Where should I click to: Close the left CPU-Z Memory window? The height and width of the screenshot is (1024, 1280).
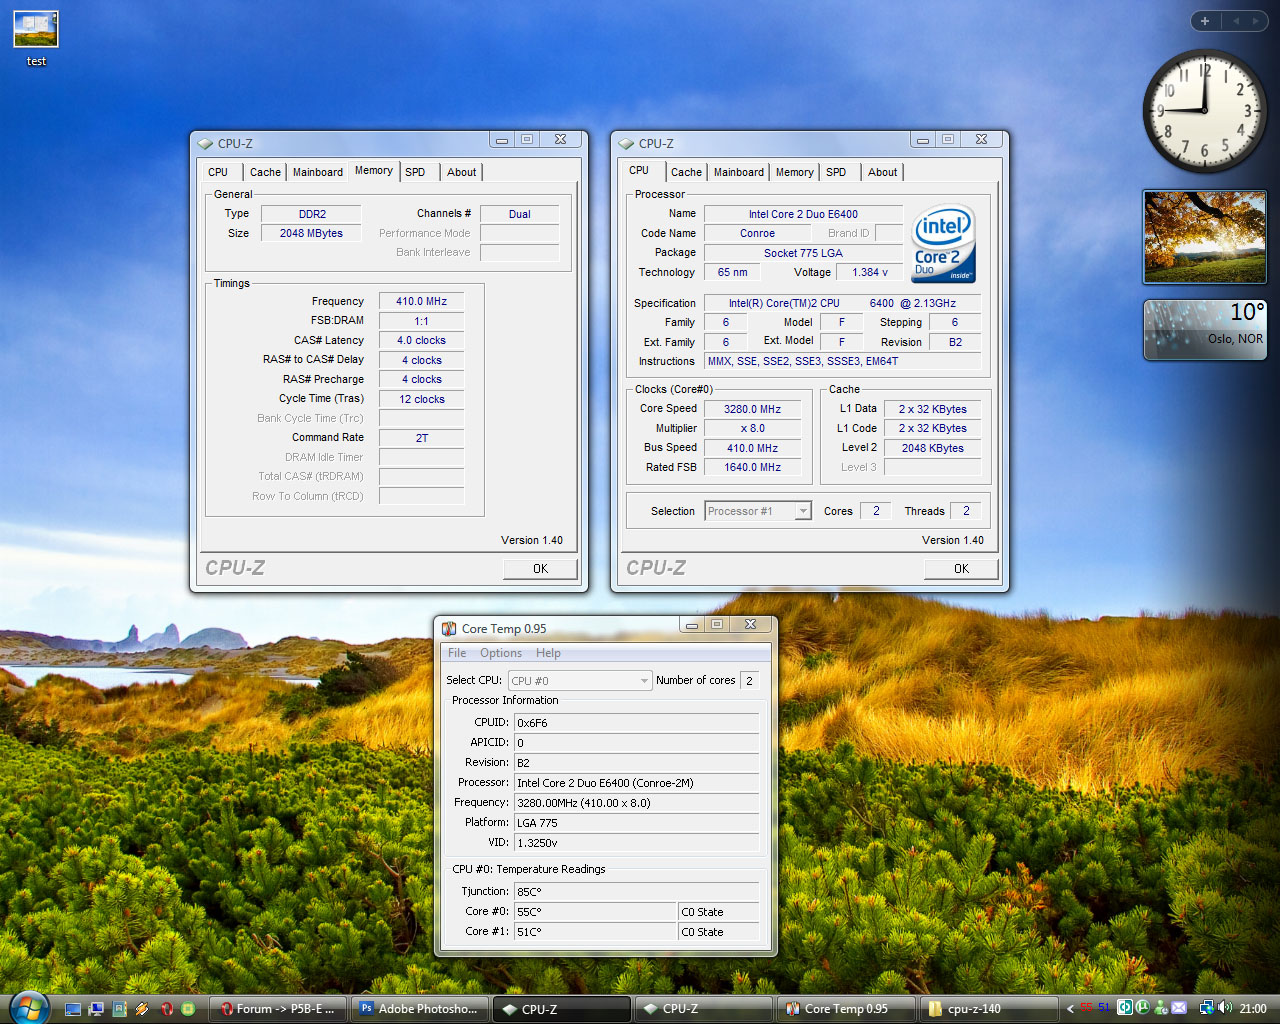pyautogui.click(x=561, y=139)
